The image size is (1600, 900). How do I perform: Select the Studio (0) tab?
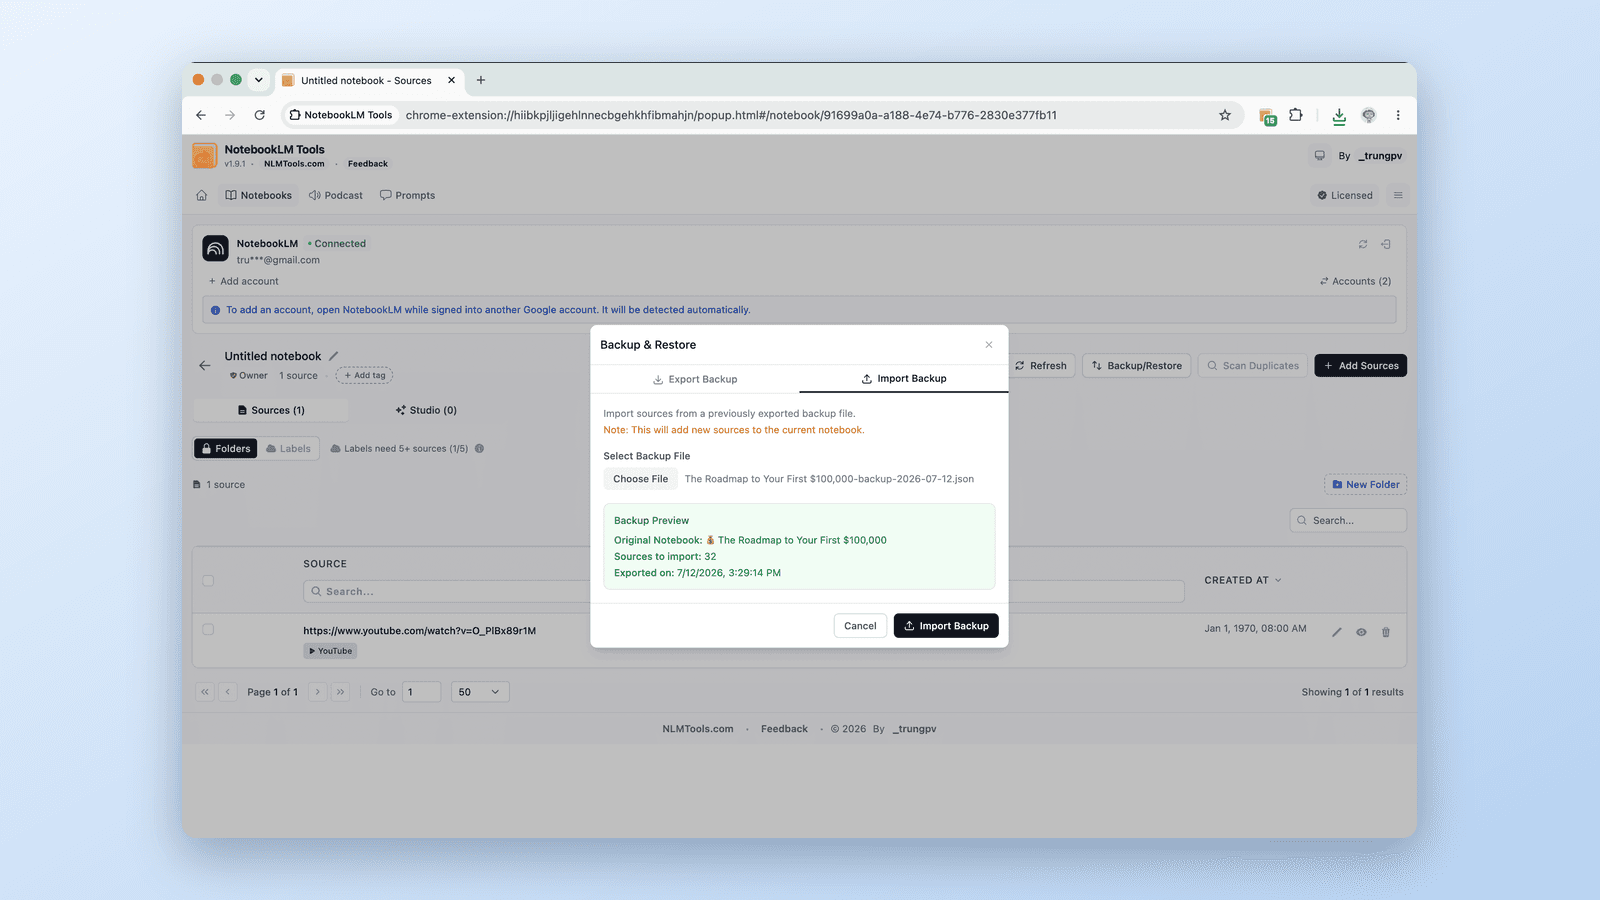coord(426,410)
